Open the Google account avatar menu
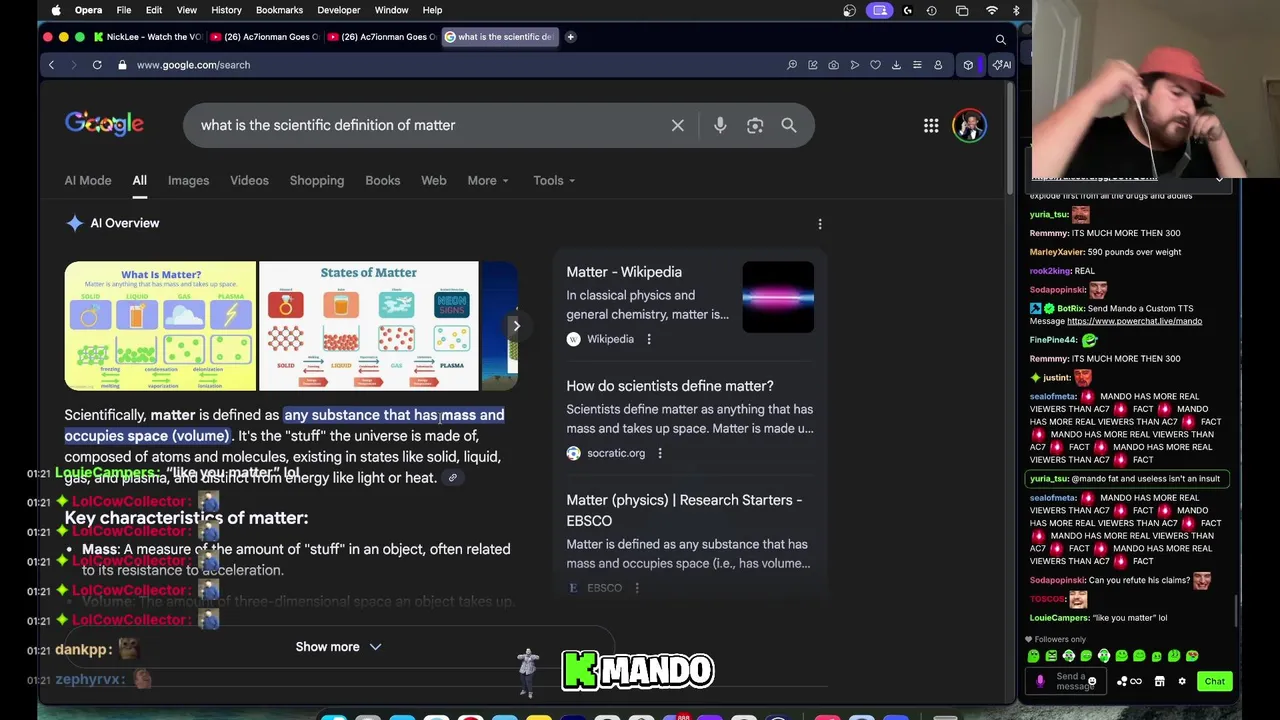The height and width of the screenshot is (720, 1280). pyautogui.click(x=969, y=125)
